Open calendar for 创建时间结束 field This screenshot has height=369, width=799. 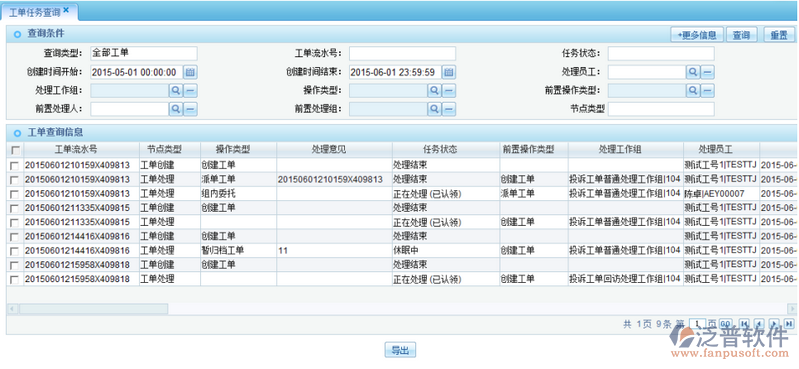point(448,72)
